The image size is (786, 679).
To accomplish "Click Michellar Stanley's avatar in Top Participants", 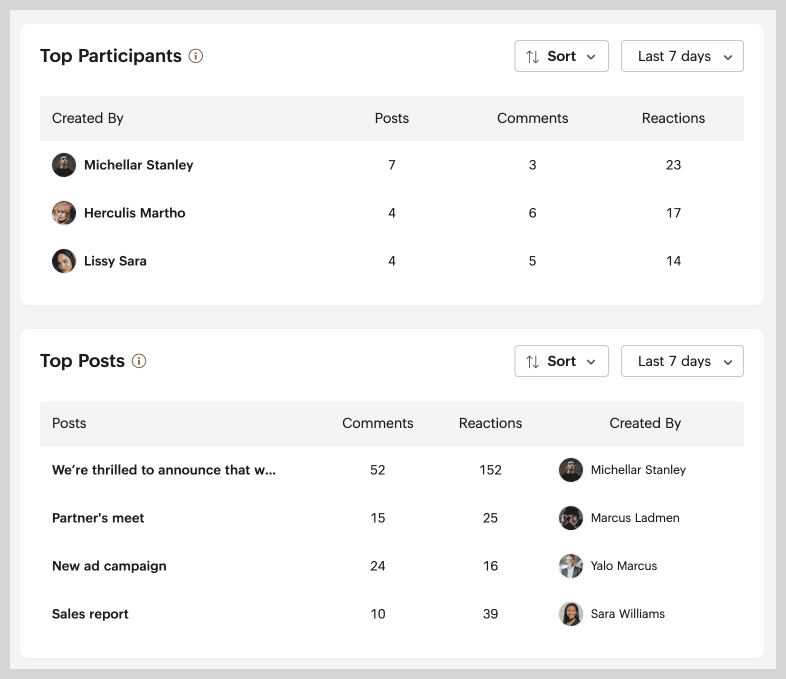I will coord(64,165).
